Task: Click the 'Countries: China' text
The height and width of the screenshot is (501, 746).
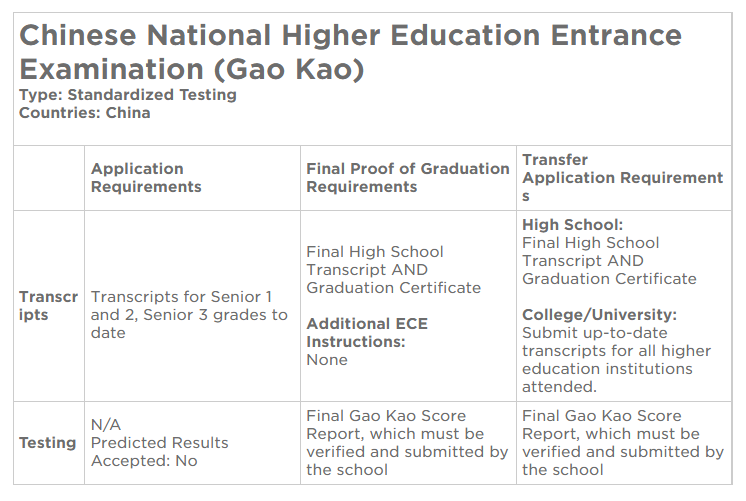Action: coord(85,113)
